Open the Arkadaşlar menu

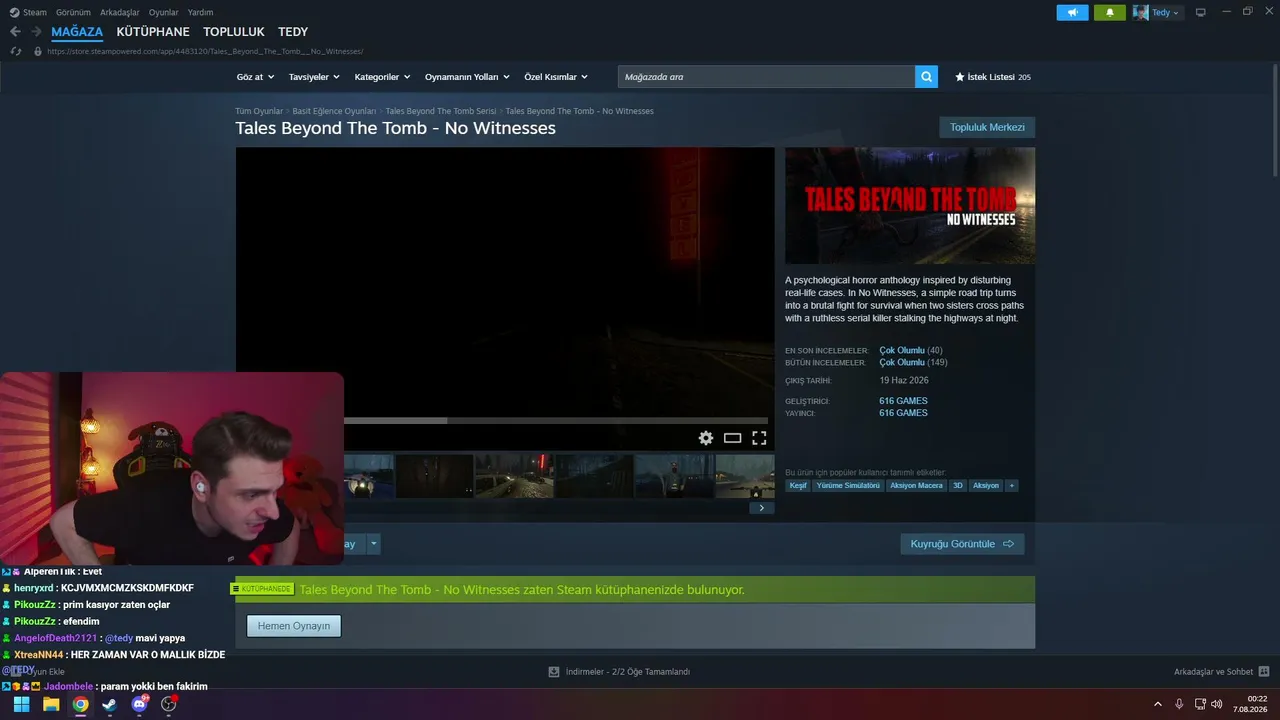[x=120, y=12]
